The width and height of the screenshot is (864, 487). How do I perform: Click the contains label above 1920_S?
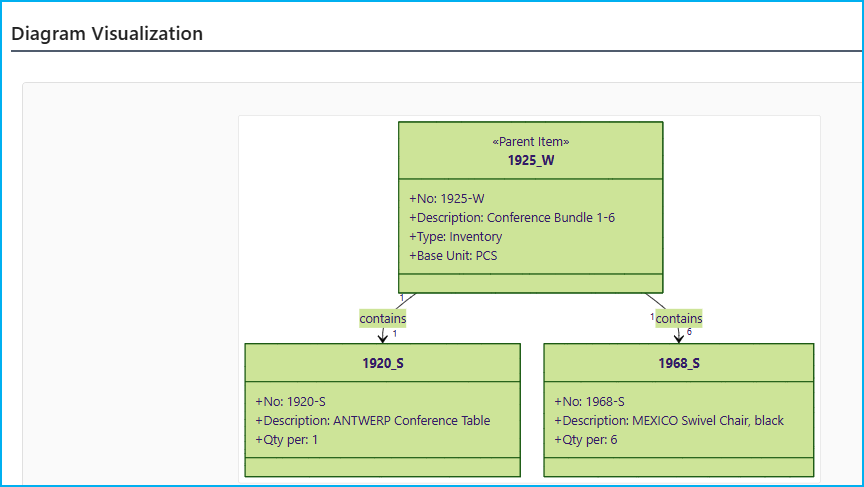point(382,319)
